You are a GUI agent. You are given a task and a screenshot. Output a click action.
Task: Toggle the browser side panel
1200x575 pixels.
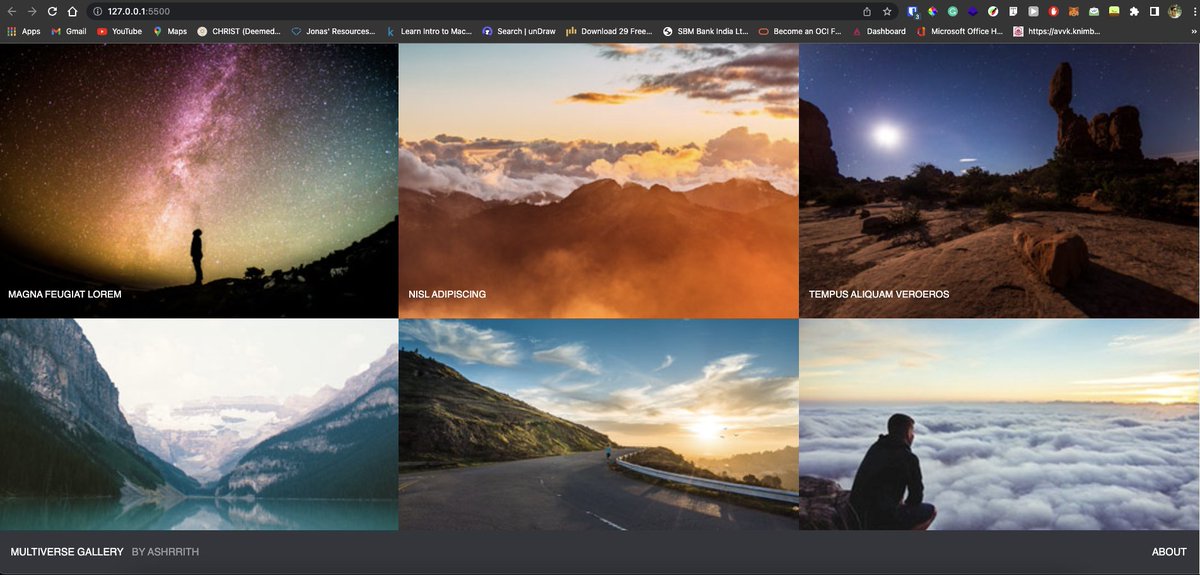[x=1154, y=11]
